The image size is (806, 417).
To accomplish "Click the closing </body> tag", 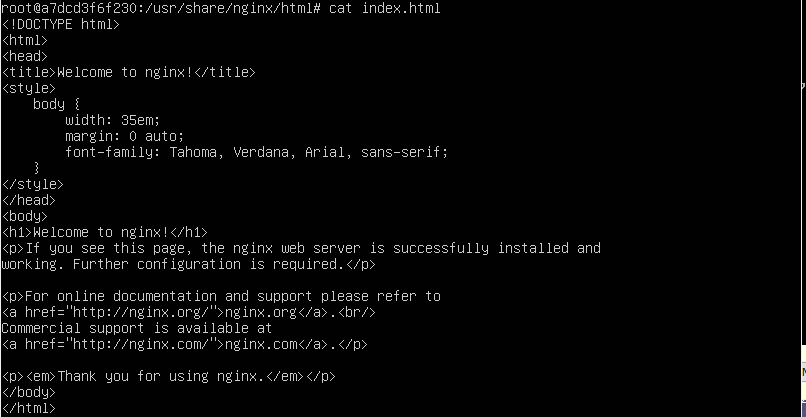I will click(x=29, y=392).
